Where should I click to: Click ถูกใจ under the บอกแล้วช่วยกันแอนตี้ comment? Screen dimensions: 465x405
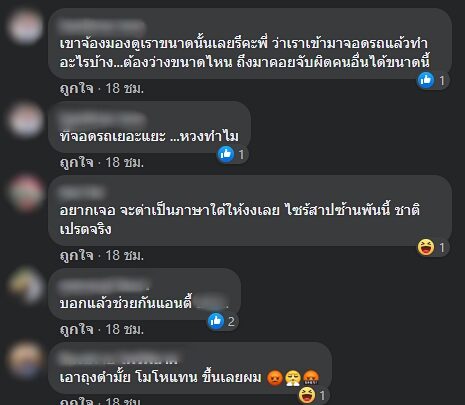(x=77, y=329)
